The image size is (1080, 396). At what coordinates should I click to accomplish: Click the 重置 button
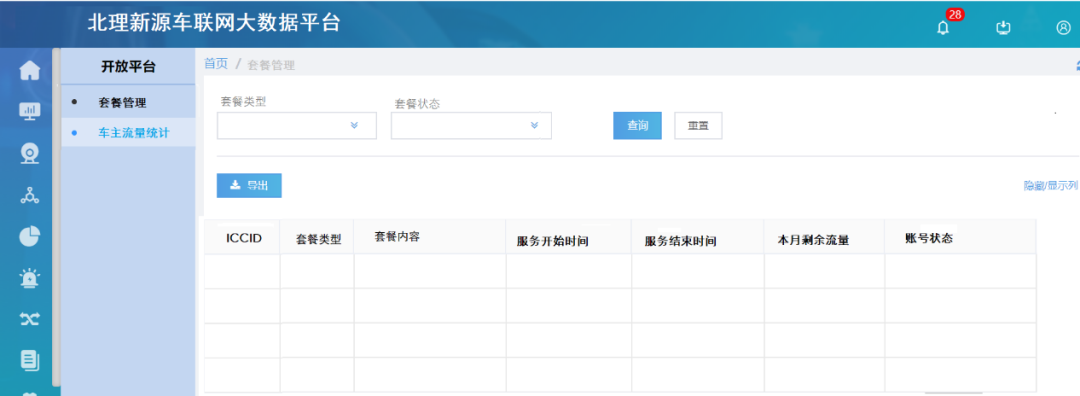[698, 126]
